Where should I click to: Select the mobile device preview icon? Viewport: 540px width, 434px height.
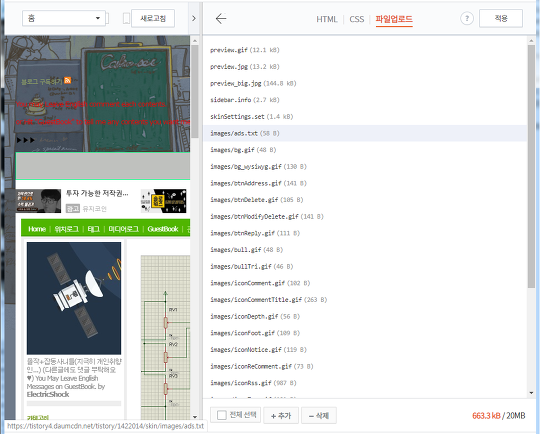126,19
